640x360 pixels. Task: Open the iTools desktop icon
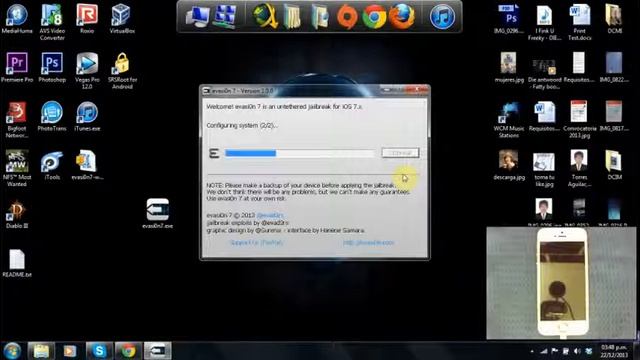point(52,165)
